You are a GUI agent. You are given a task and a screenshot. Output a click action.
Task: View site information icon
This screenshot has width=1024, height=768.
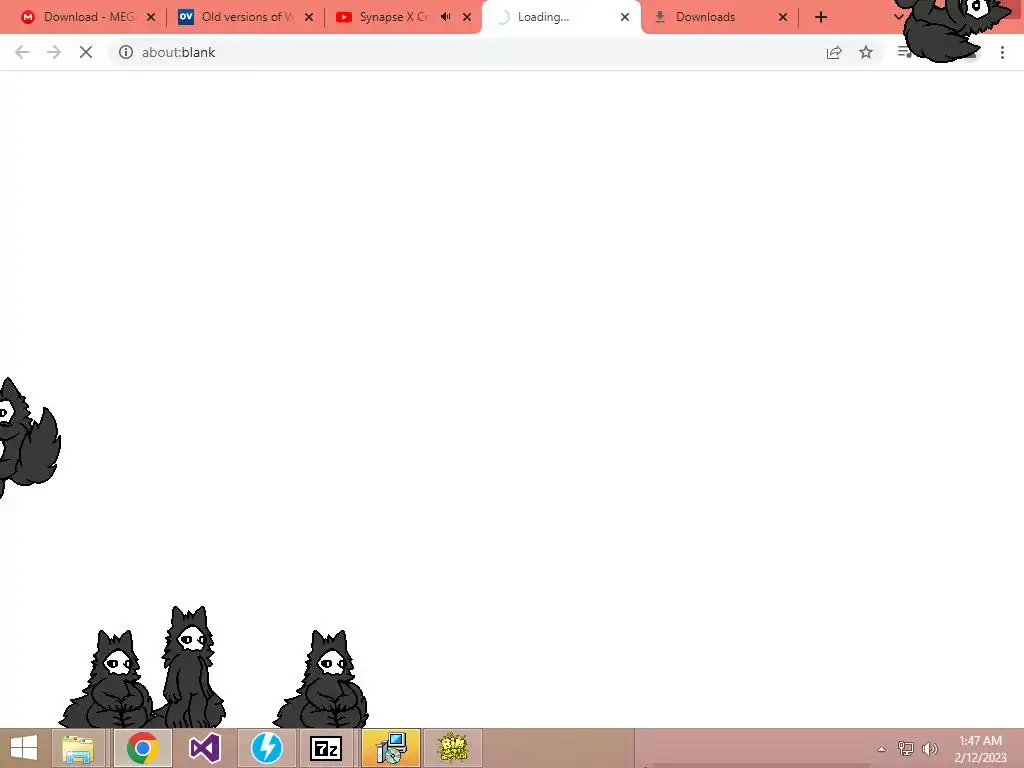click(126, 52)
